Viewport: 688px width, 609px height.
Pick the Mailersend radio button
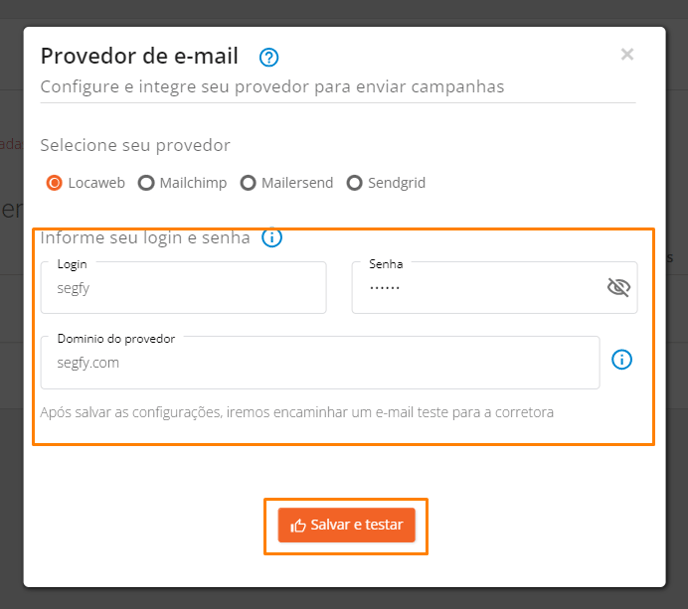248,183
